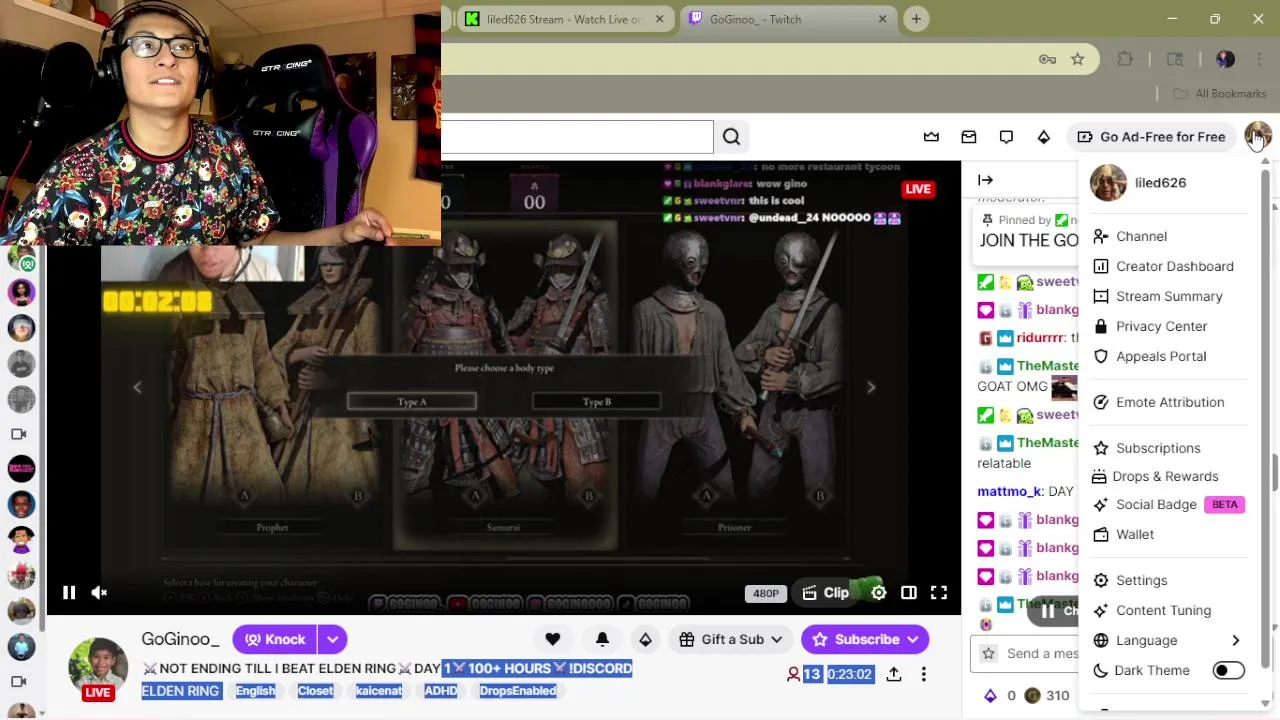The height and width of the screenshot is (720, 1280).
Task: Toggle theatre mode icon
Action: click(908, 593)
